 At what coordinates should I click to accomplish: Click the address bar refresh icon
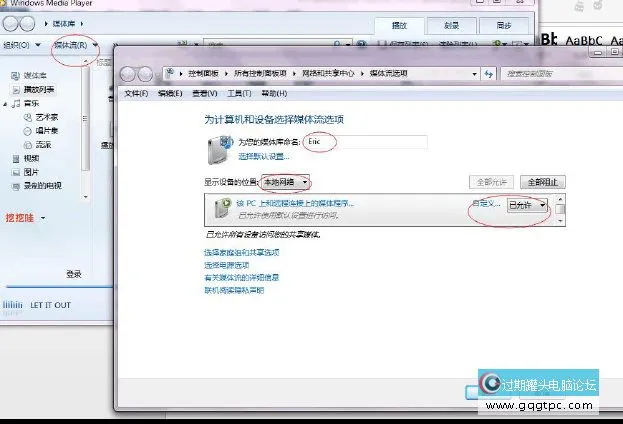489,74
